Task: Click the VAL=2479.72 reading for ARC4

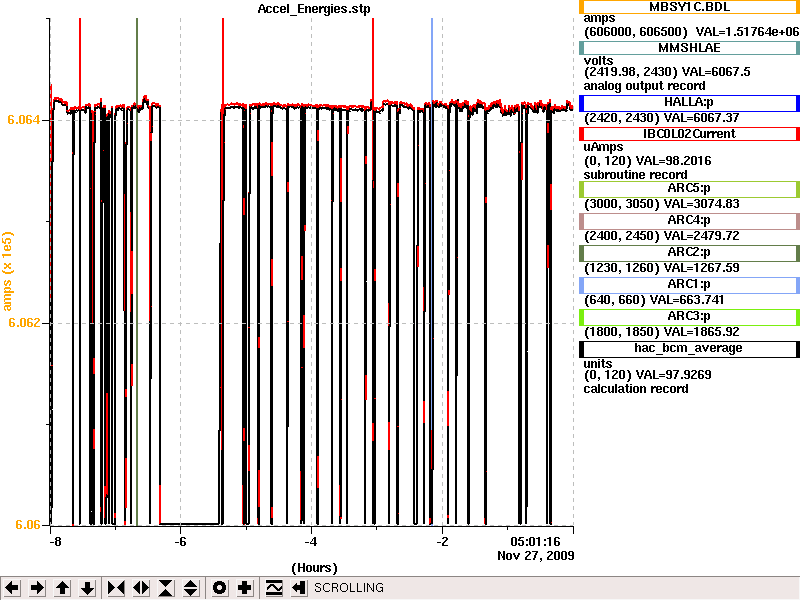Action: click(x=700, y=236)
